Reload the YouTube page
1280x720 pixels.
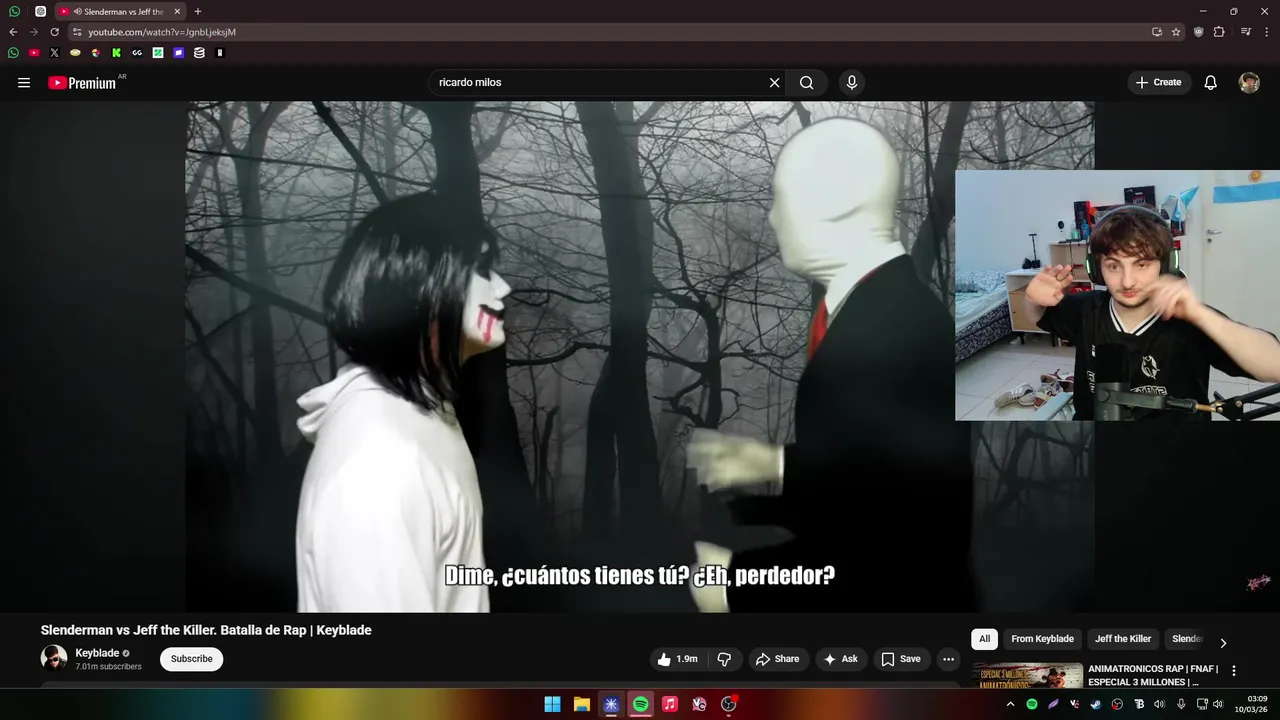coord(54,32)
